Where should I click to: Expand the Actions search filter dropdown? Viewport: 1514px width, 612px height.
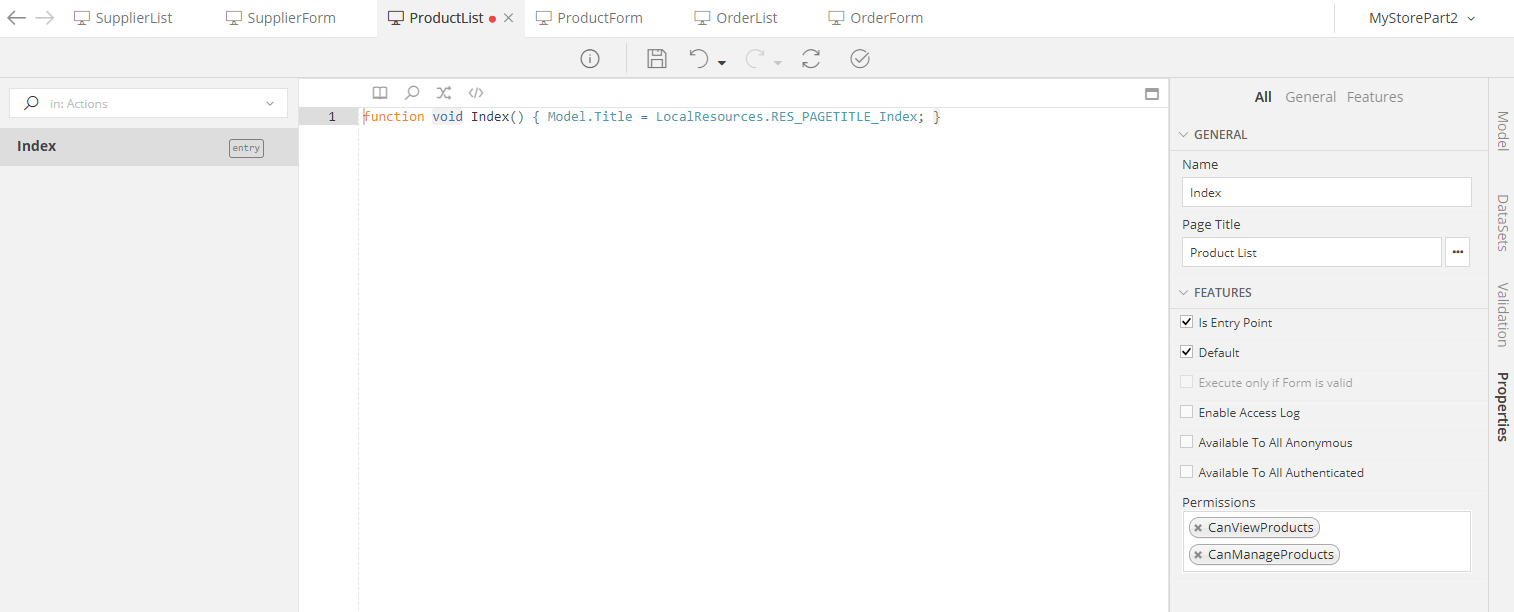tap(270, 104)
